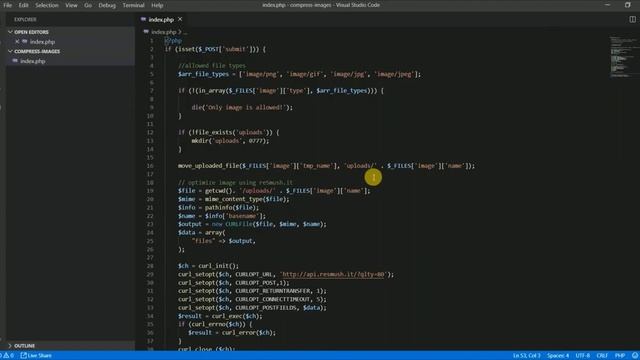The width and height of the screenshot is (640, 360).
Task: Click the //allowed file types comment
Action: click(212, 66)
